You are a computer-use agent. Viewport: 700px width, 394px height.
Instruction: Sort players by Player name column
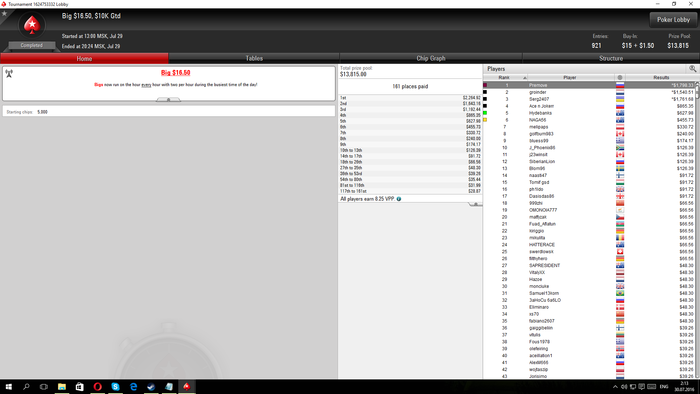(x=570, y=78)
